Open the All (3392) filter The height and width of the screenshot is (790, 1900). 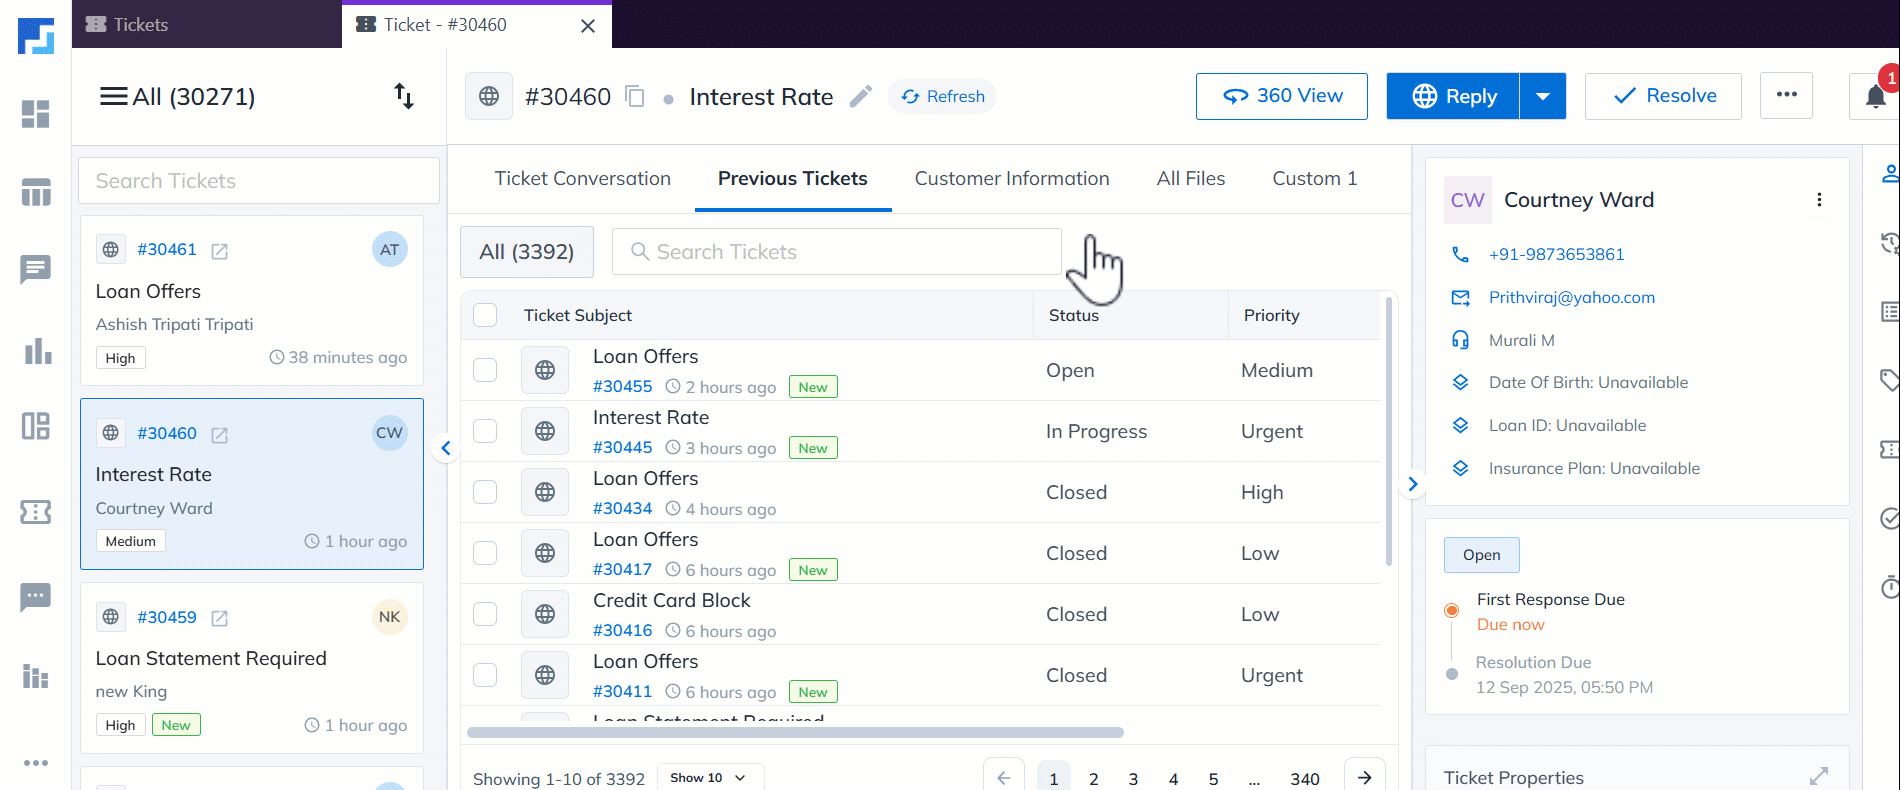(x=527, y=252)
